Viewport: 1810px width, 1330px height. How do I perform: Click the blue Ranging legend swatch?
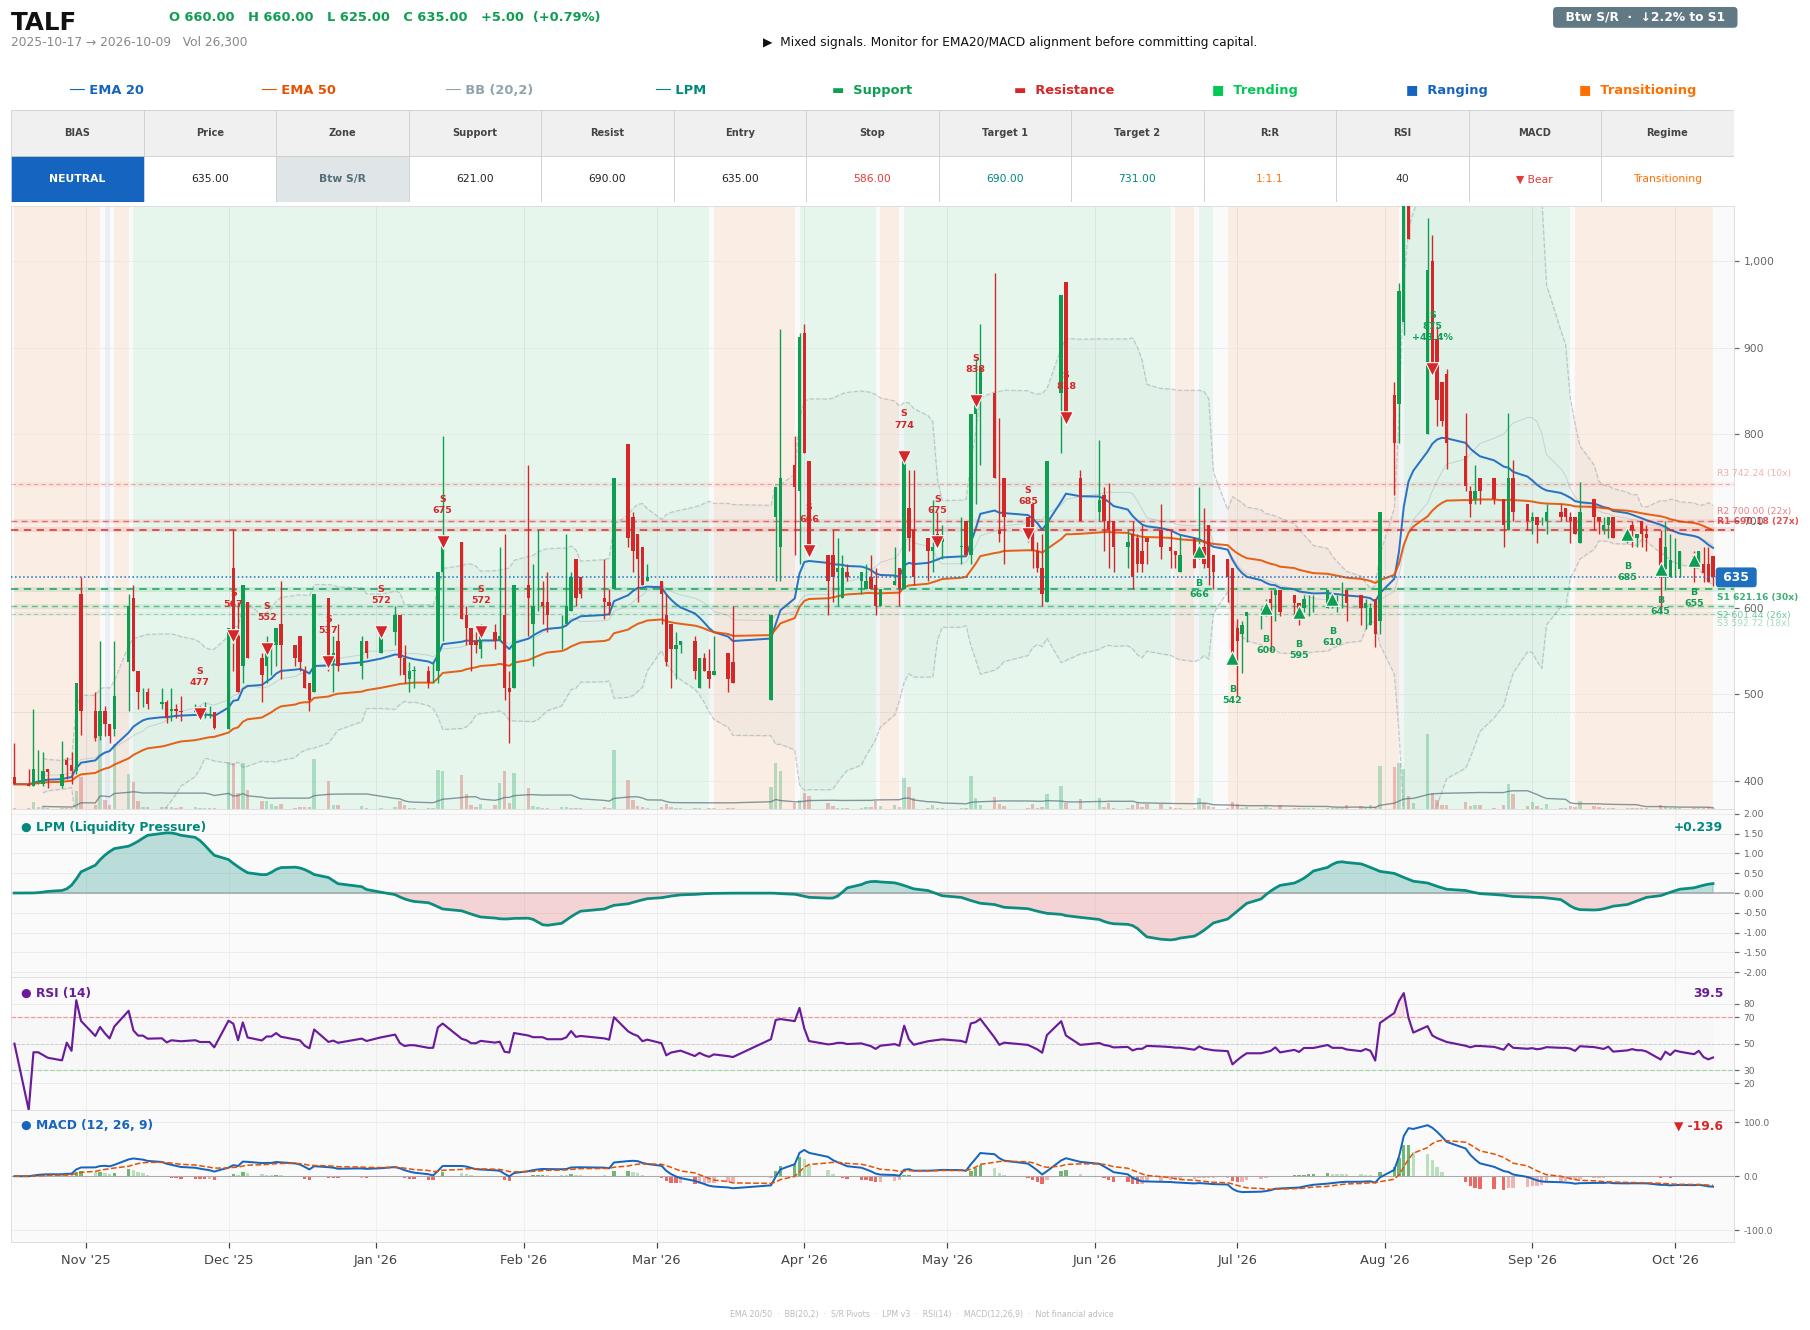[1412, 90]
